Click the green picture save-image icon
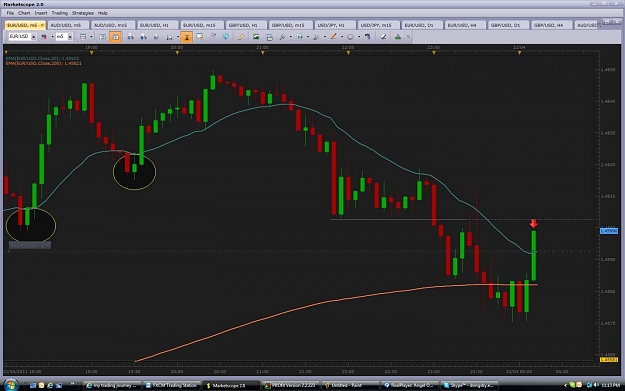This screenshot has height=391, width=625. tap(256, 37)
